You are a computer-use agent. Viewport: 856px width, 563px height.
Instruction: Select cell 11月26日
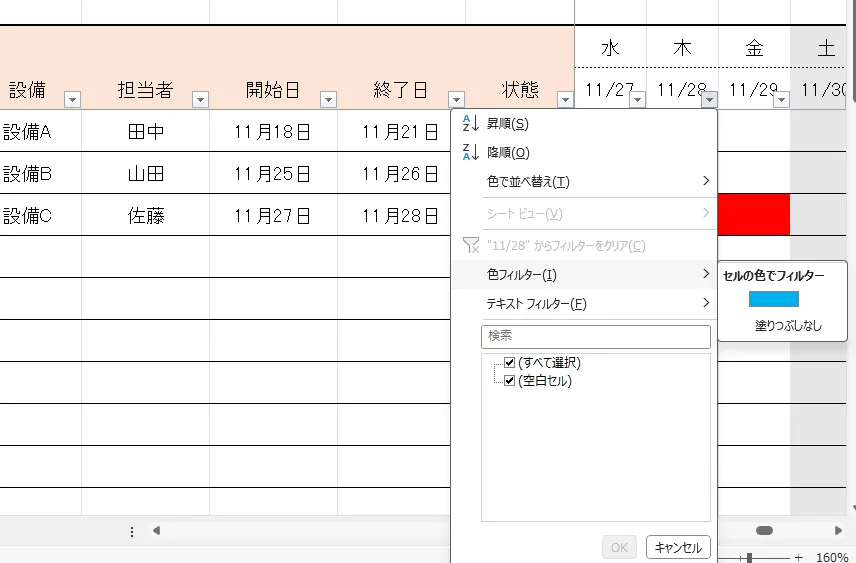tap(394, 174)
